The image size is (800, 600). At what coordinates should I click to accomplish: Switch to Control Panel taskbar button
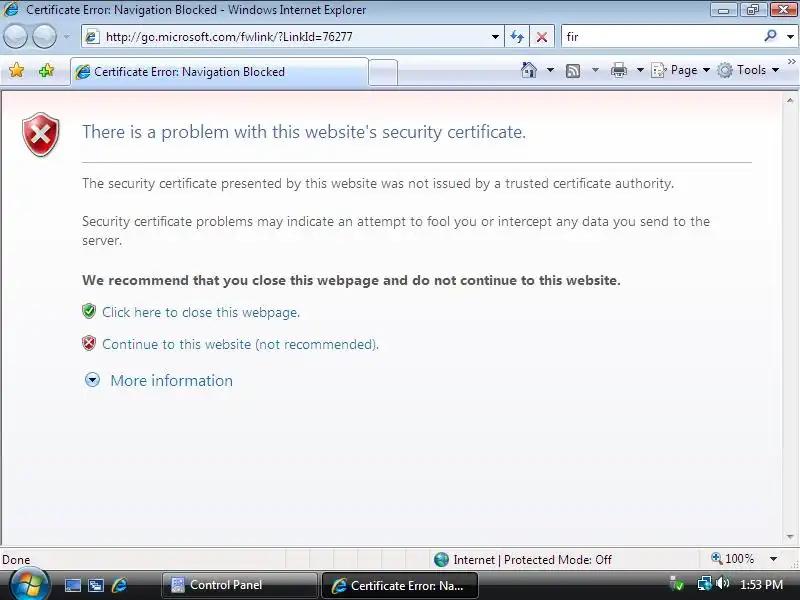[239, 585]
